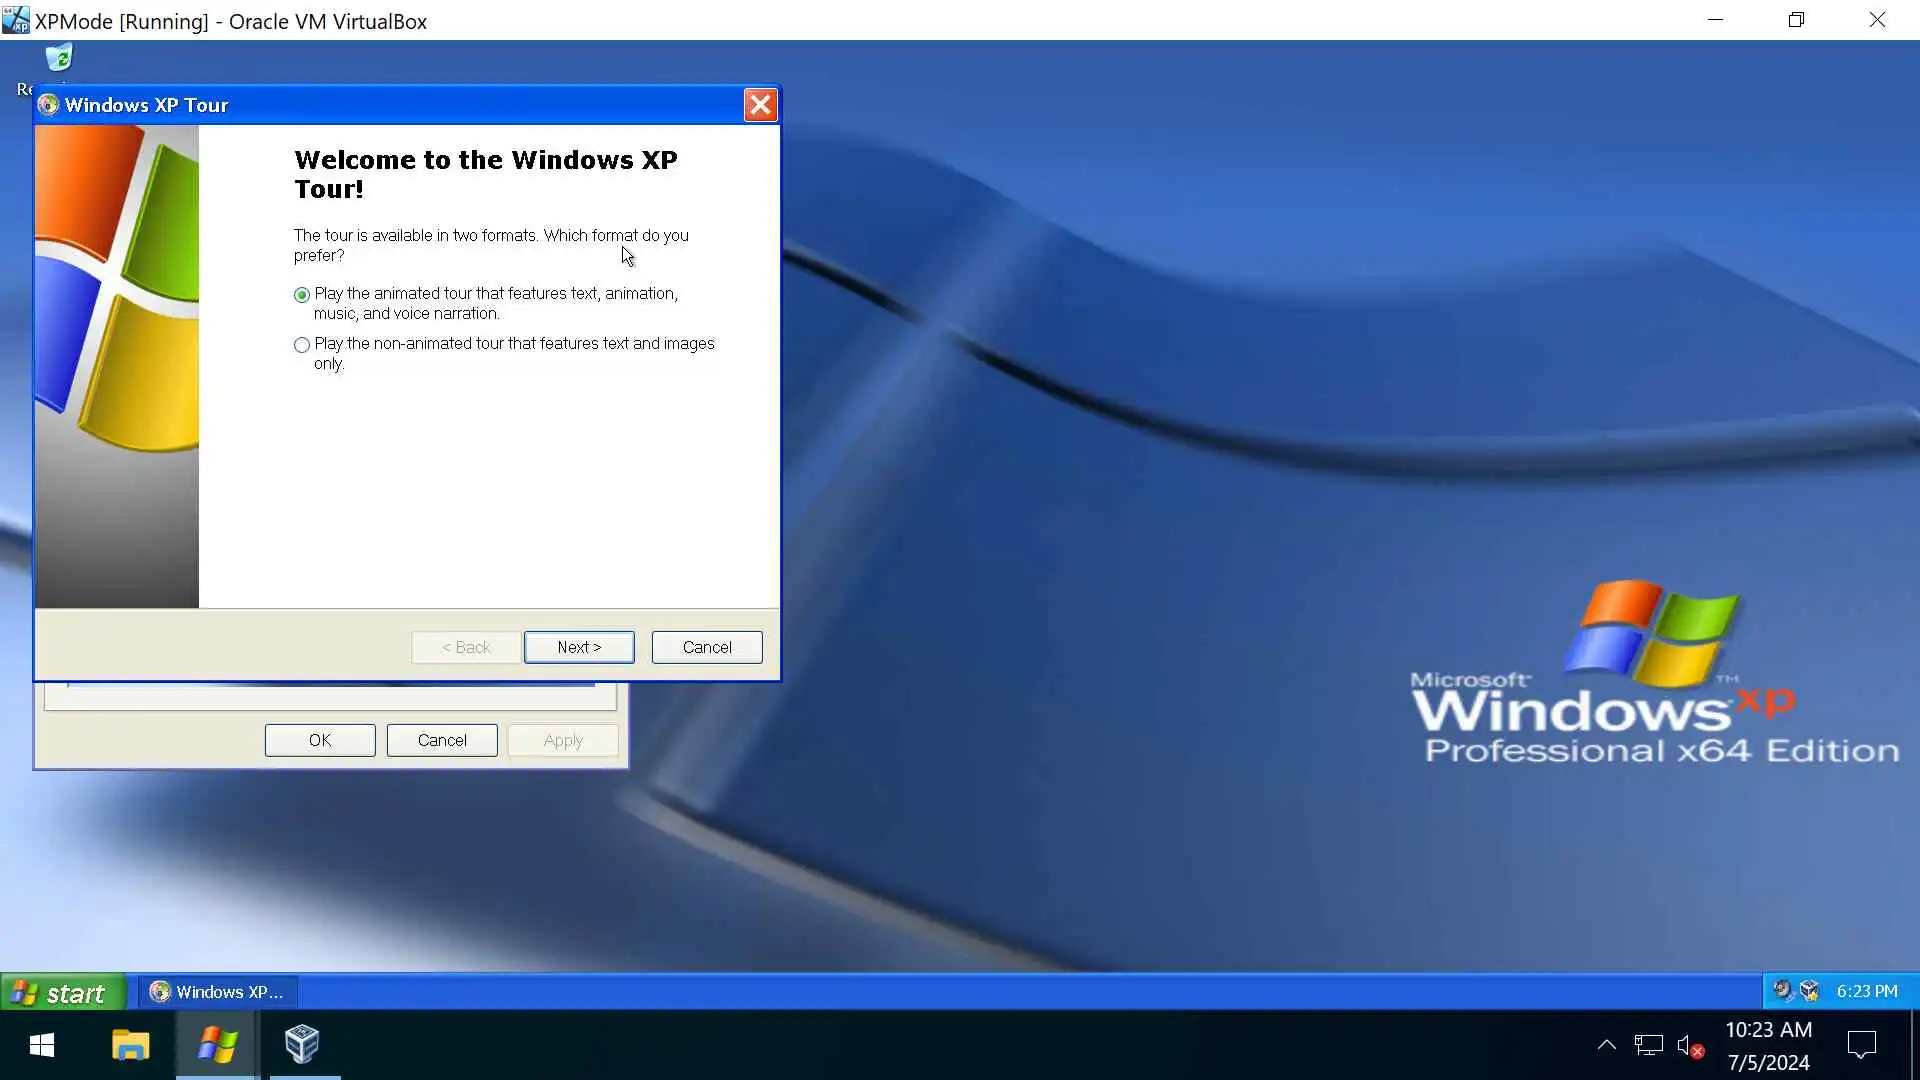Click the host muted speaker icon
1920x1080 pixels.
tap(1689, 1046)
